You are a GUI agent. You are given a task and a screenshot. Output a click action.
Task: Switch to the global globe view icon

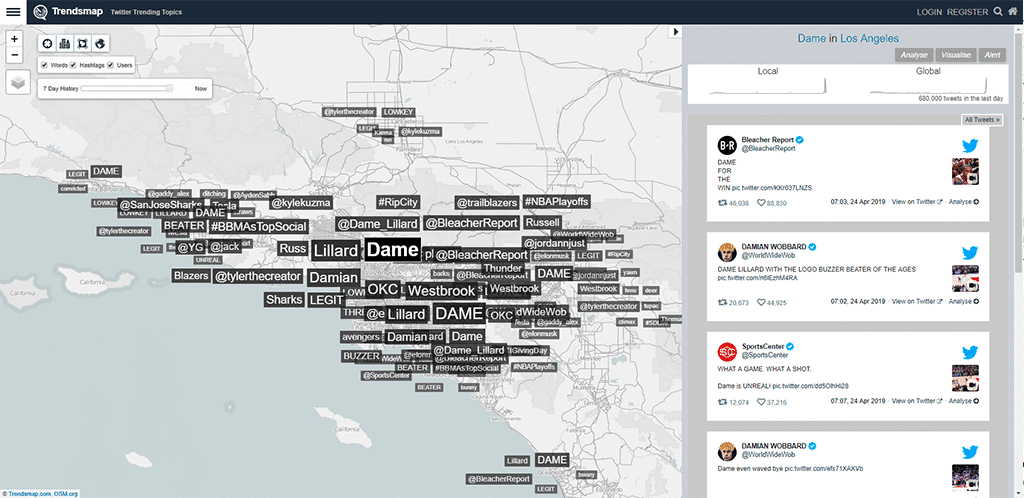click(100, 44)
